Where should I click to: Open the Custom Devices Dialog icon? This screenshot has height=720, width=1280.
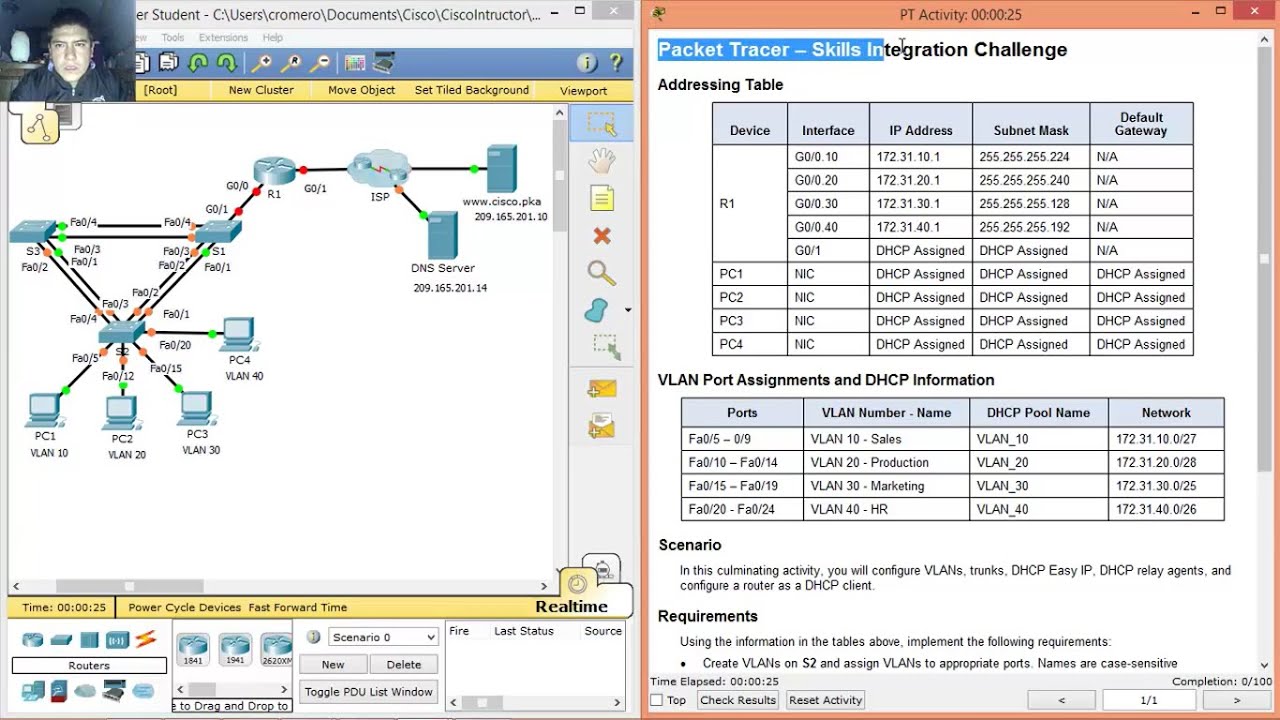(384, 63)
